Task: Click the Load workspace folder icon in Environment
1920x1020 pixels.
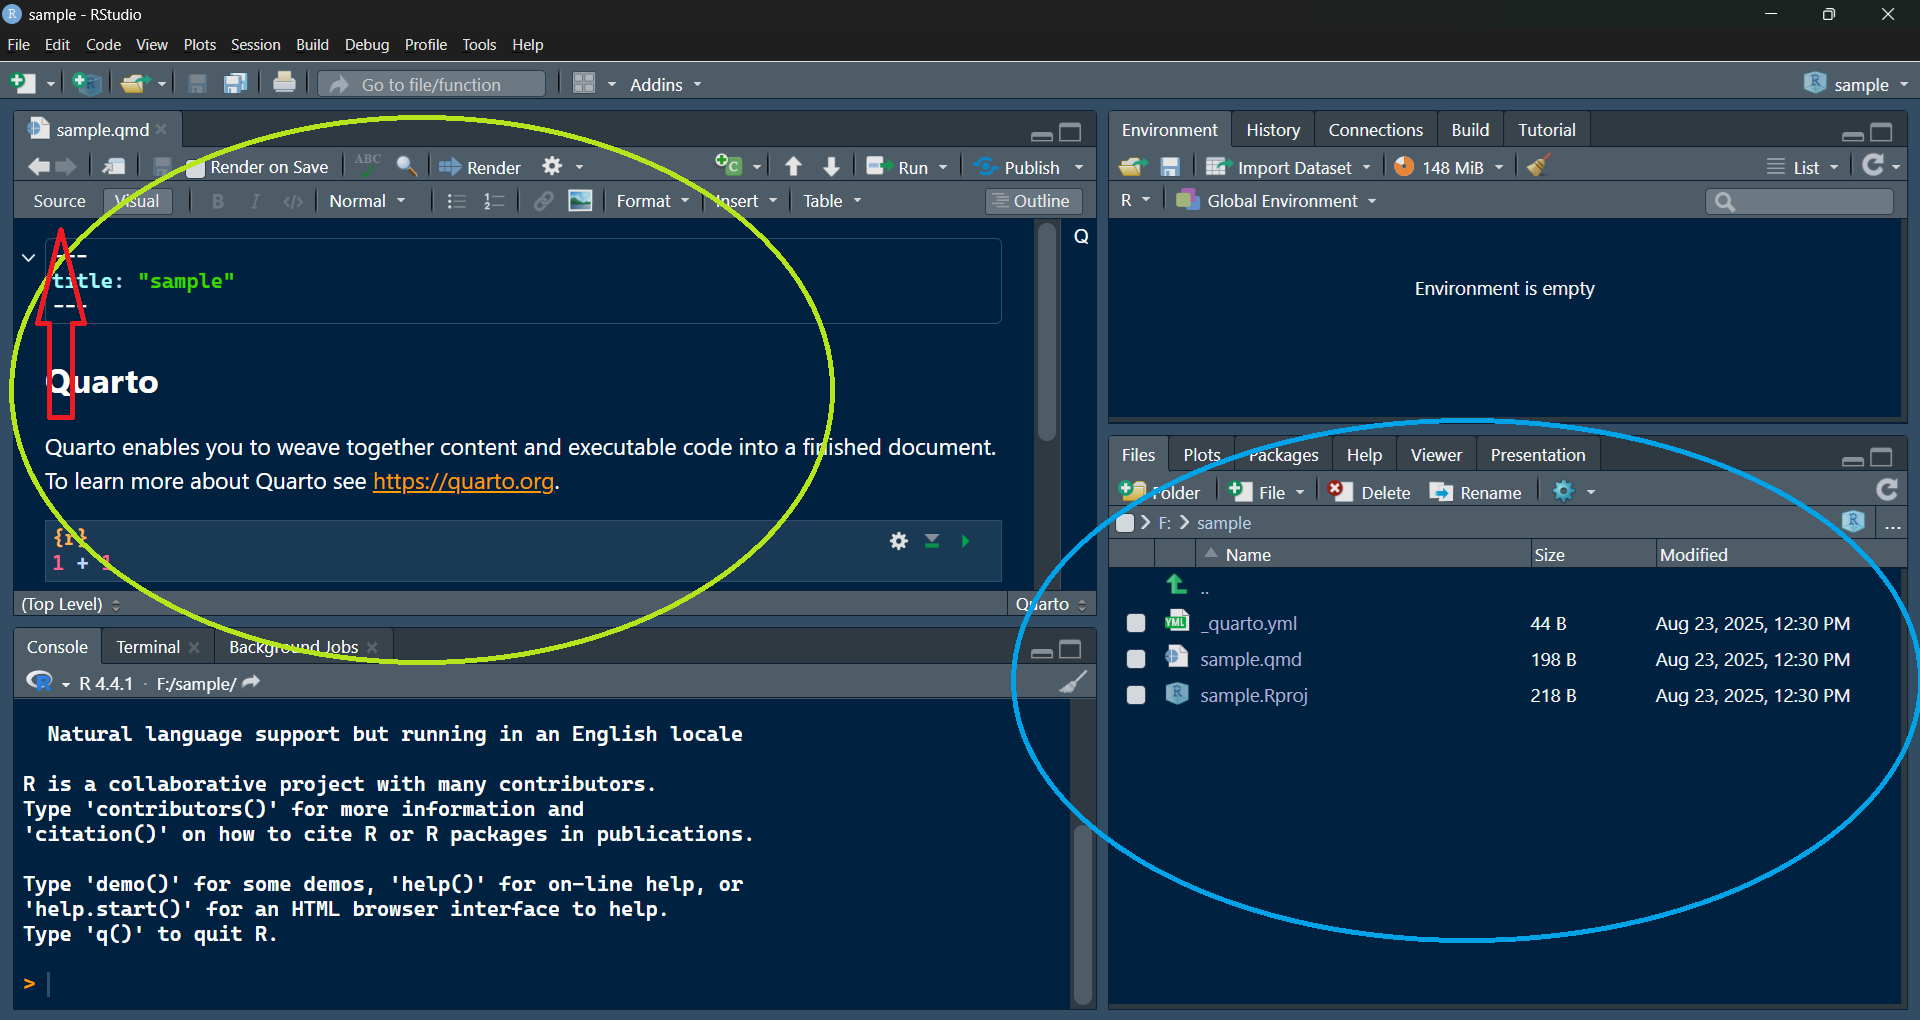Action: click(1132, 166)
